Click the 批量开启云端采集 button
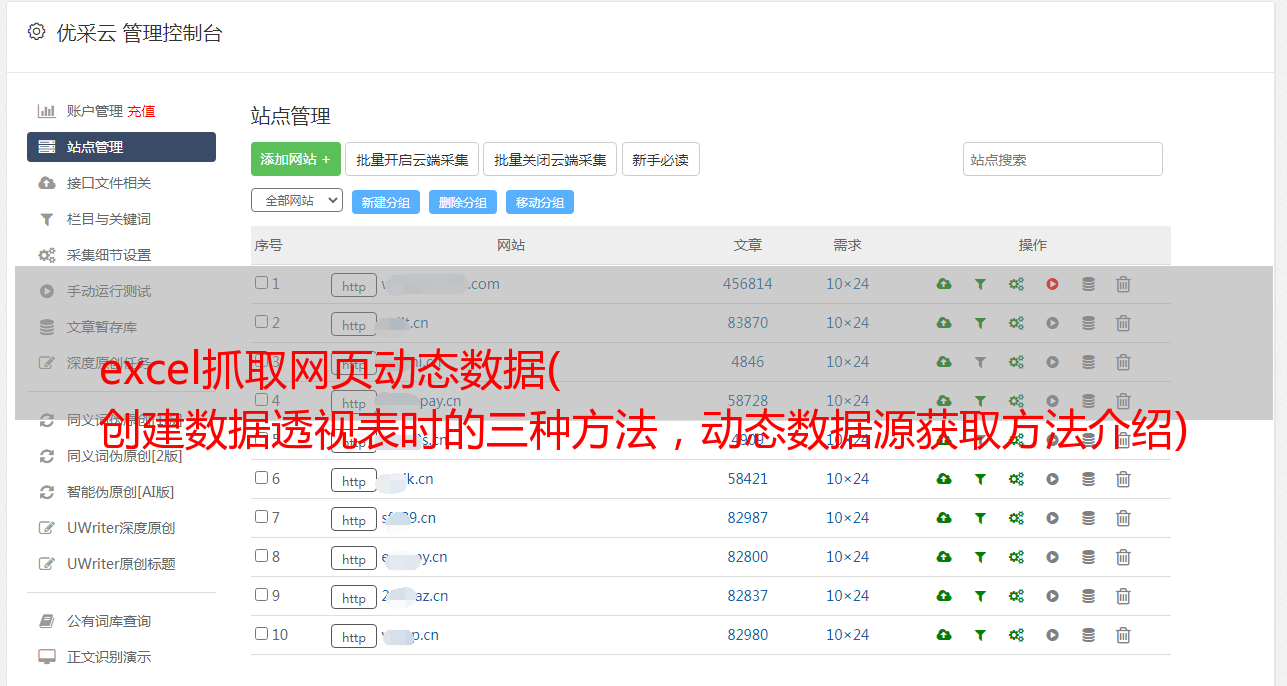 (x=412, y=159)
